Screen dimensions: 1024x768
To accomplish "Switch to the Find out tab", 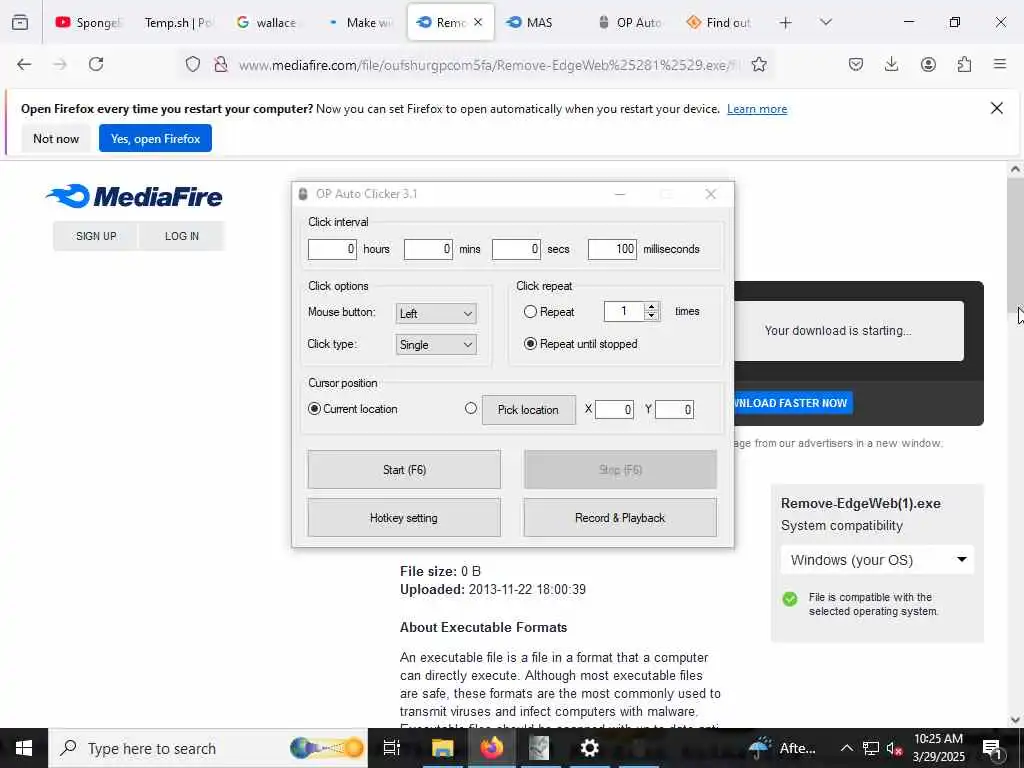I will tap(720, 23).
